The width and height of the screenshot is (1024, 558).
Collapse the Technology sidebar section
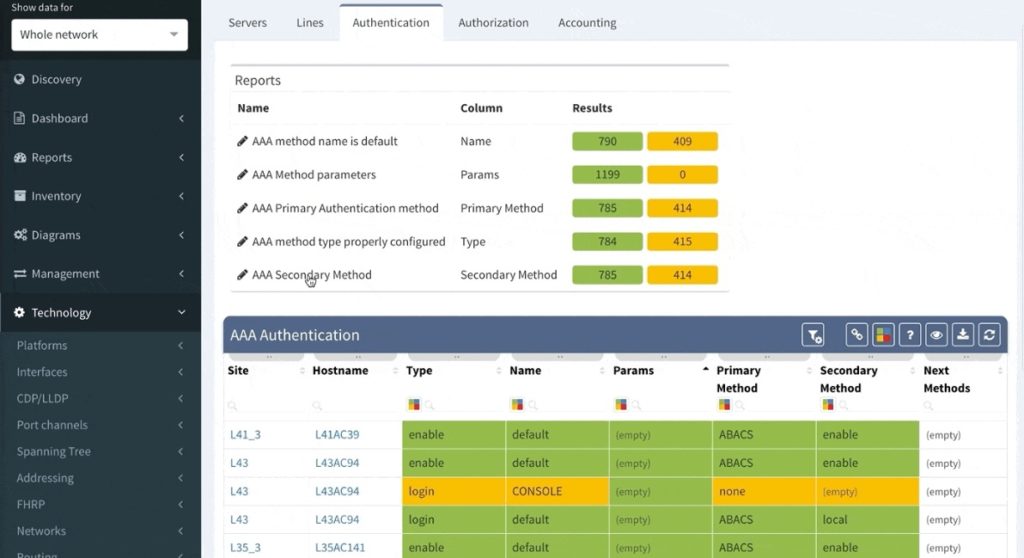tap(99, 312)
